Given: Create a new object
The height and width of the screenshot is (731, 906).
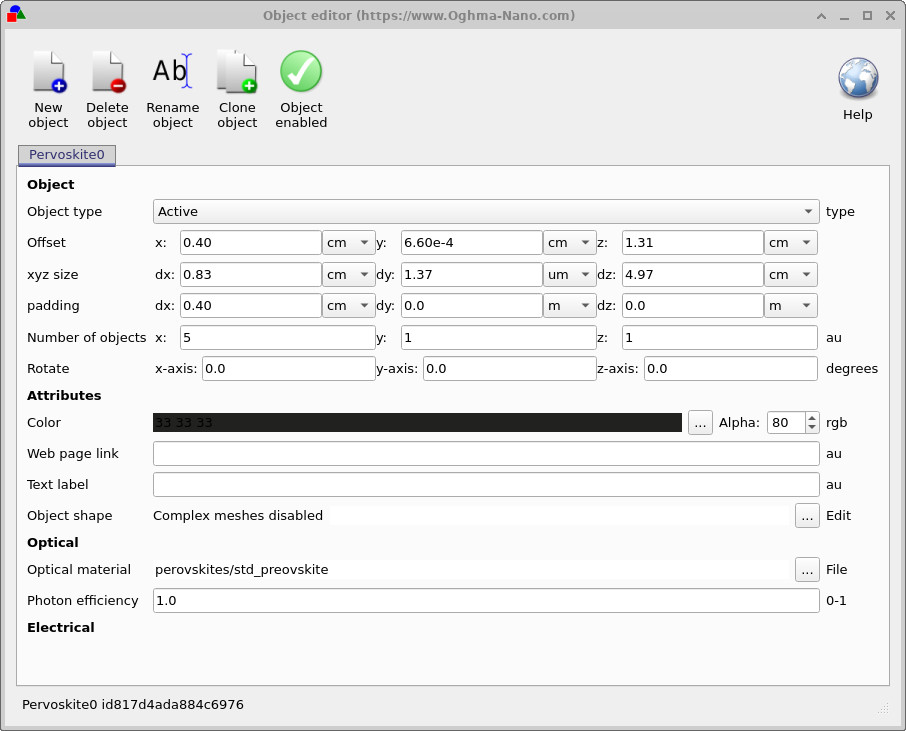Looking at the screenshot, I should [x=48, y=88].
